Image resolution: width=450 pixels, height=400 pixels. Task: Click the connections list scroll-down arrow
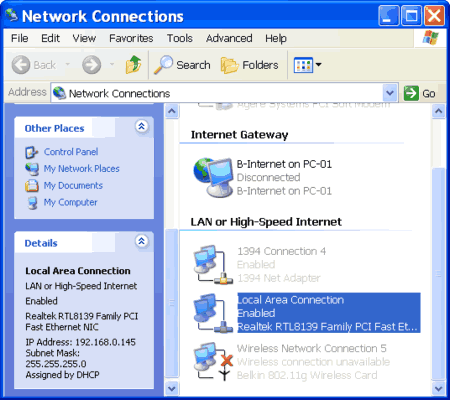(438, 389)
